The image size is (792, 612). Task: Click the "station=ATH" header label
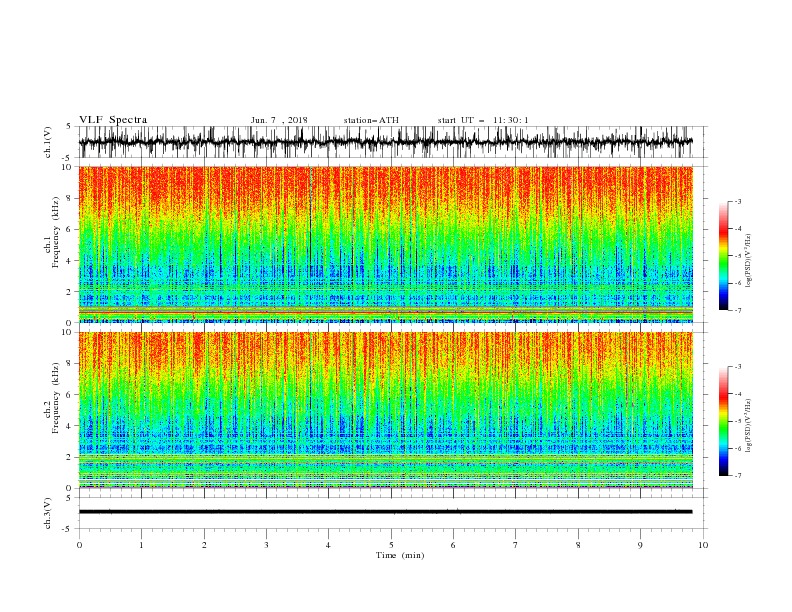pos(371,120)
